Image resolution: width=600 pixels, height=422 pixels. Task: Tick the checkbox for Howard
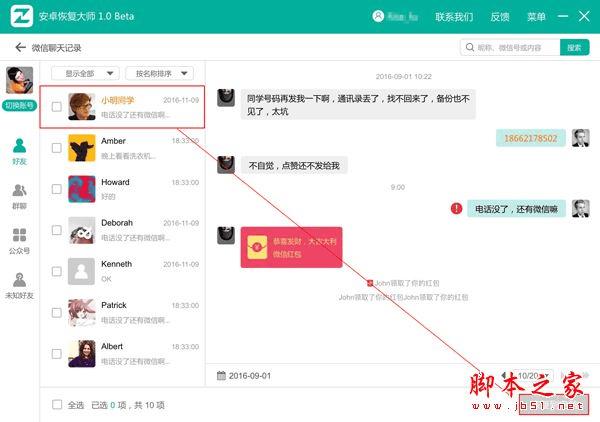(56, 189)
